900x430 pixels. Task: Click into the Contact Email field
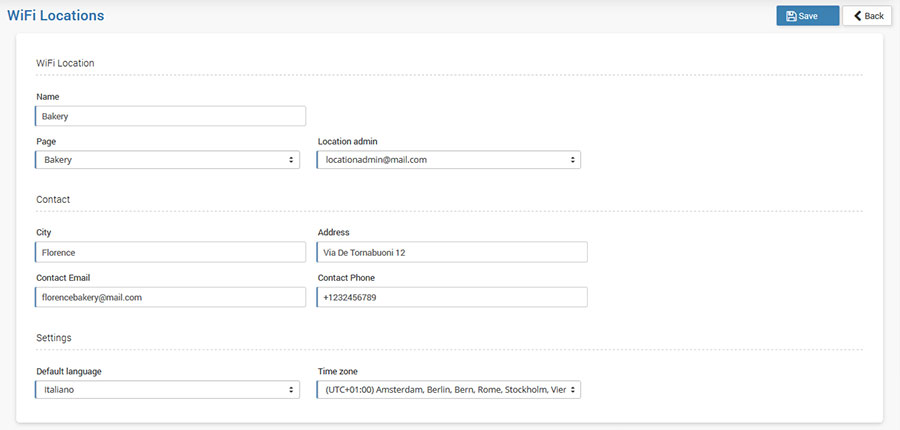[170, 297]
